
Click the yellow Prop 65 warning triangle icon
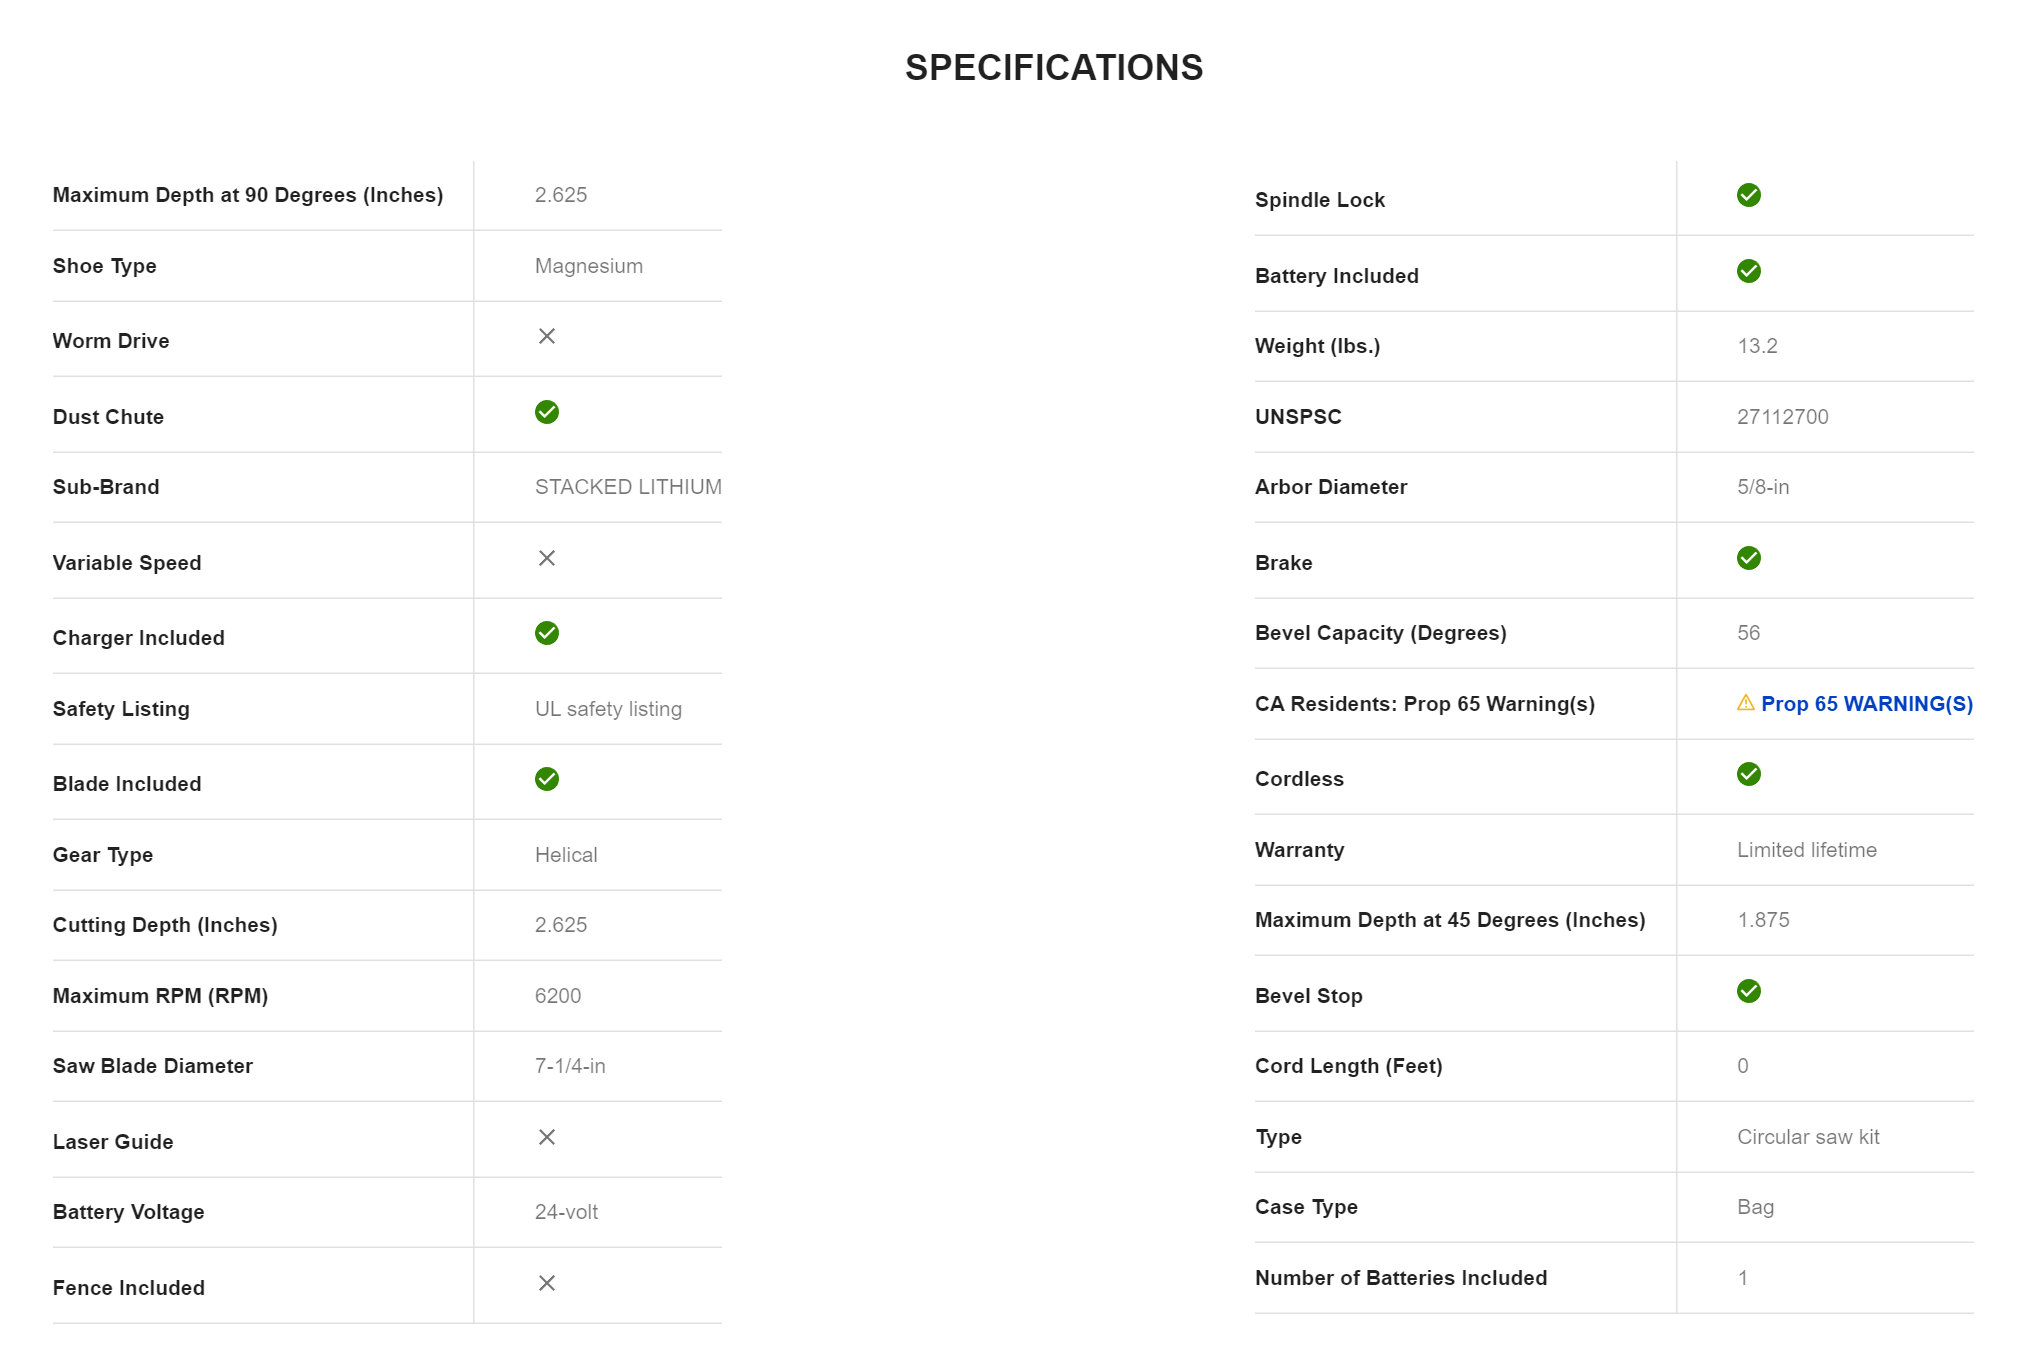click(x=1745, y=703)
